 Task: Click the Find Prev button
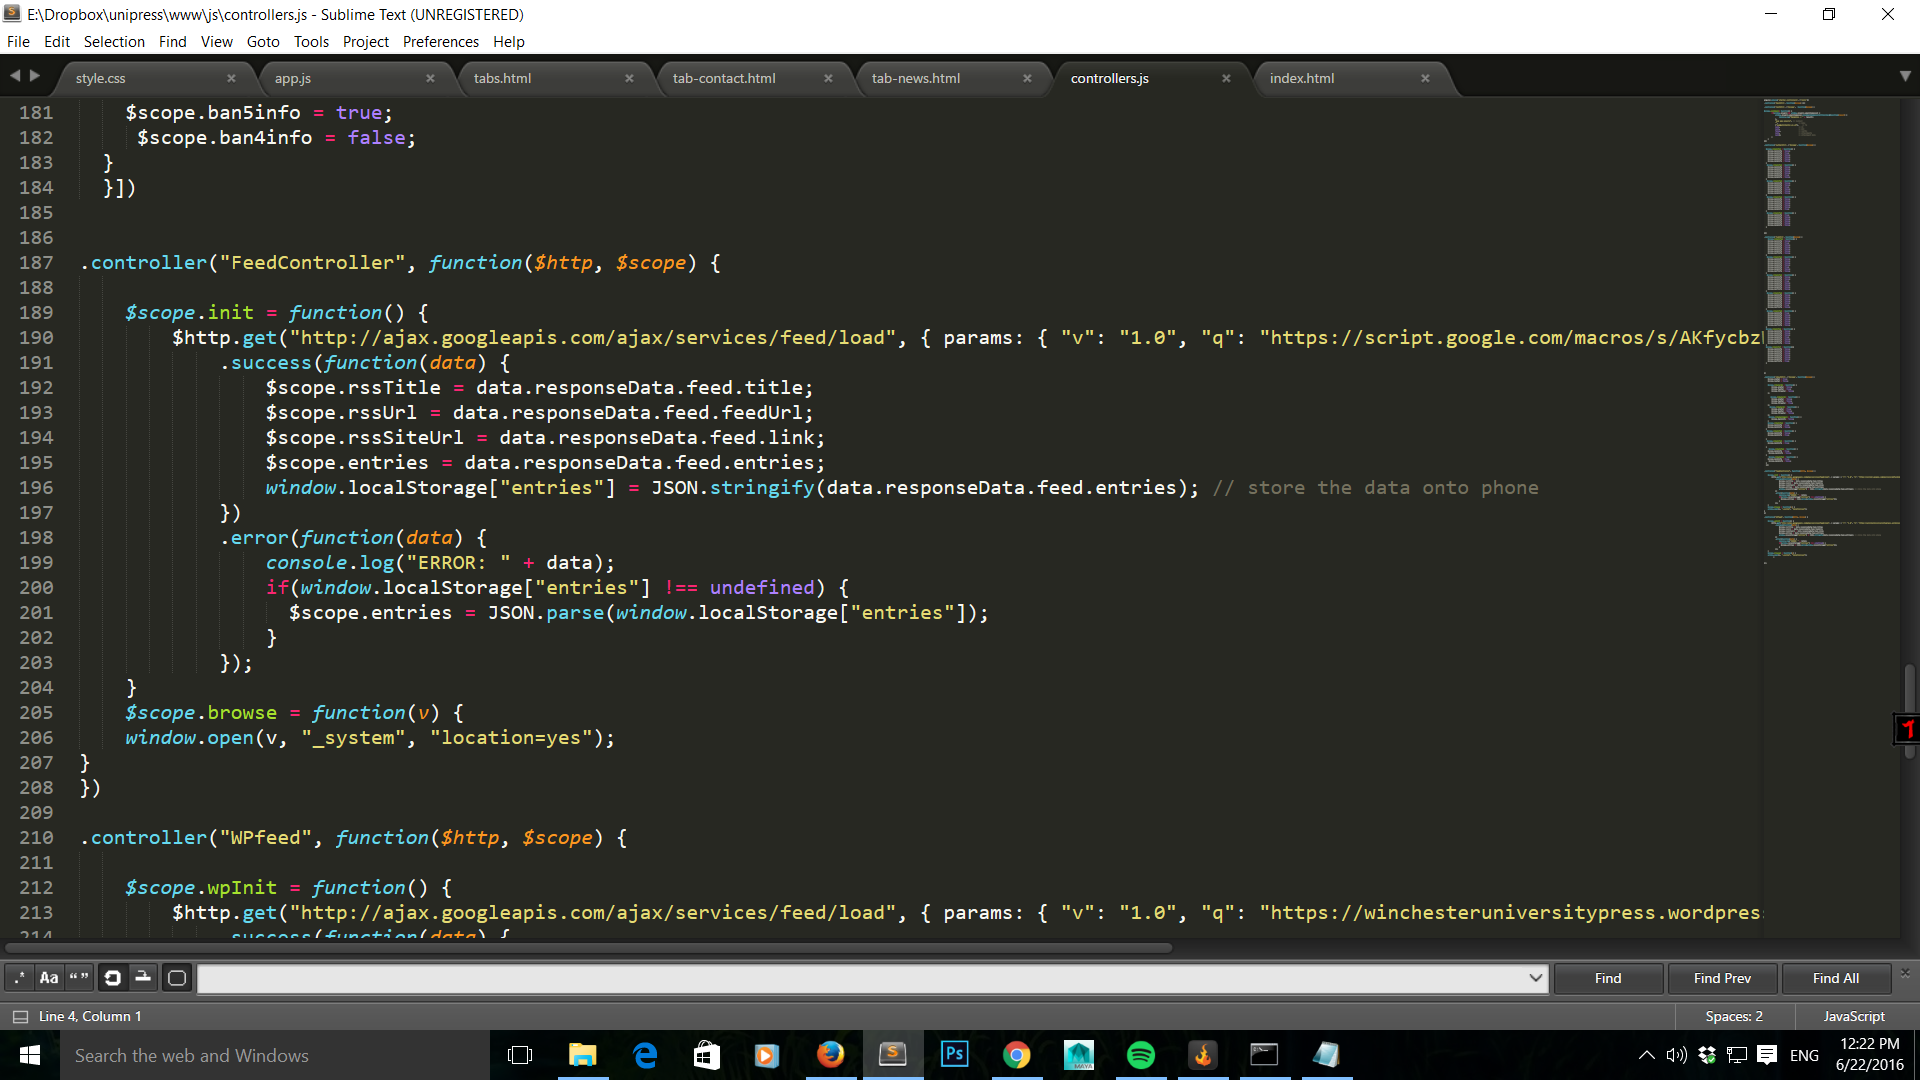point(1722,978)
